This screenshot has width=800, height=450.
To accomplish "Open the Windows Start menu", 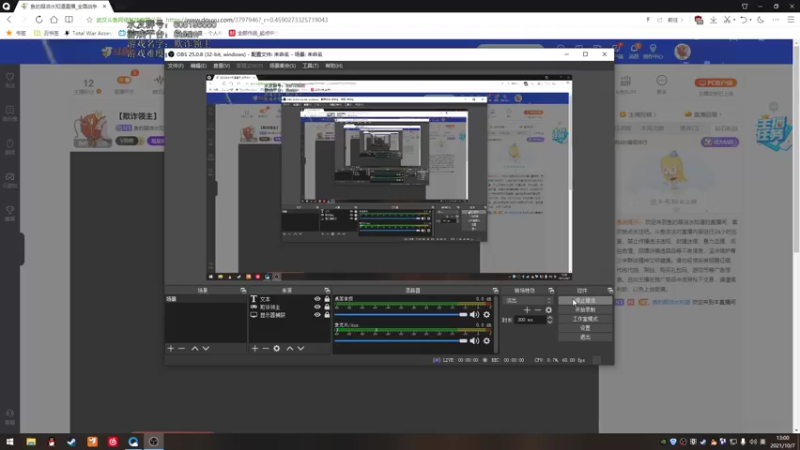I will pyautogui.click(x=10, y=442).
